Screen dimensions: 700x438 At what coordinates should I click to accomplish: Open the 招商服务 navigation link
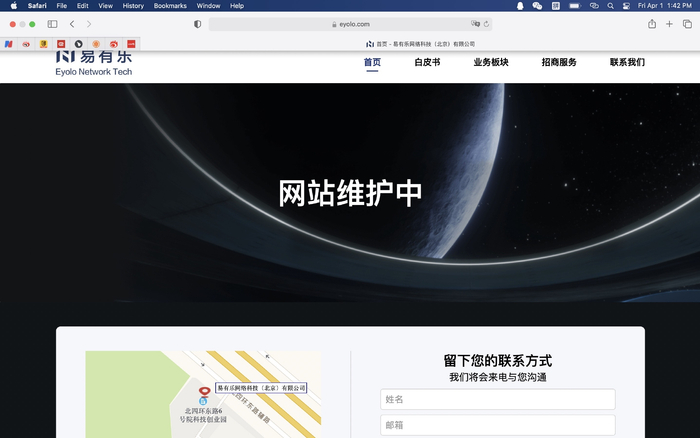click(559, 62)
